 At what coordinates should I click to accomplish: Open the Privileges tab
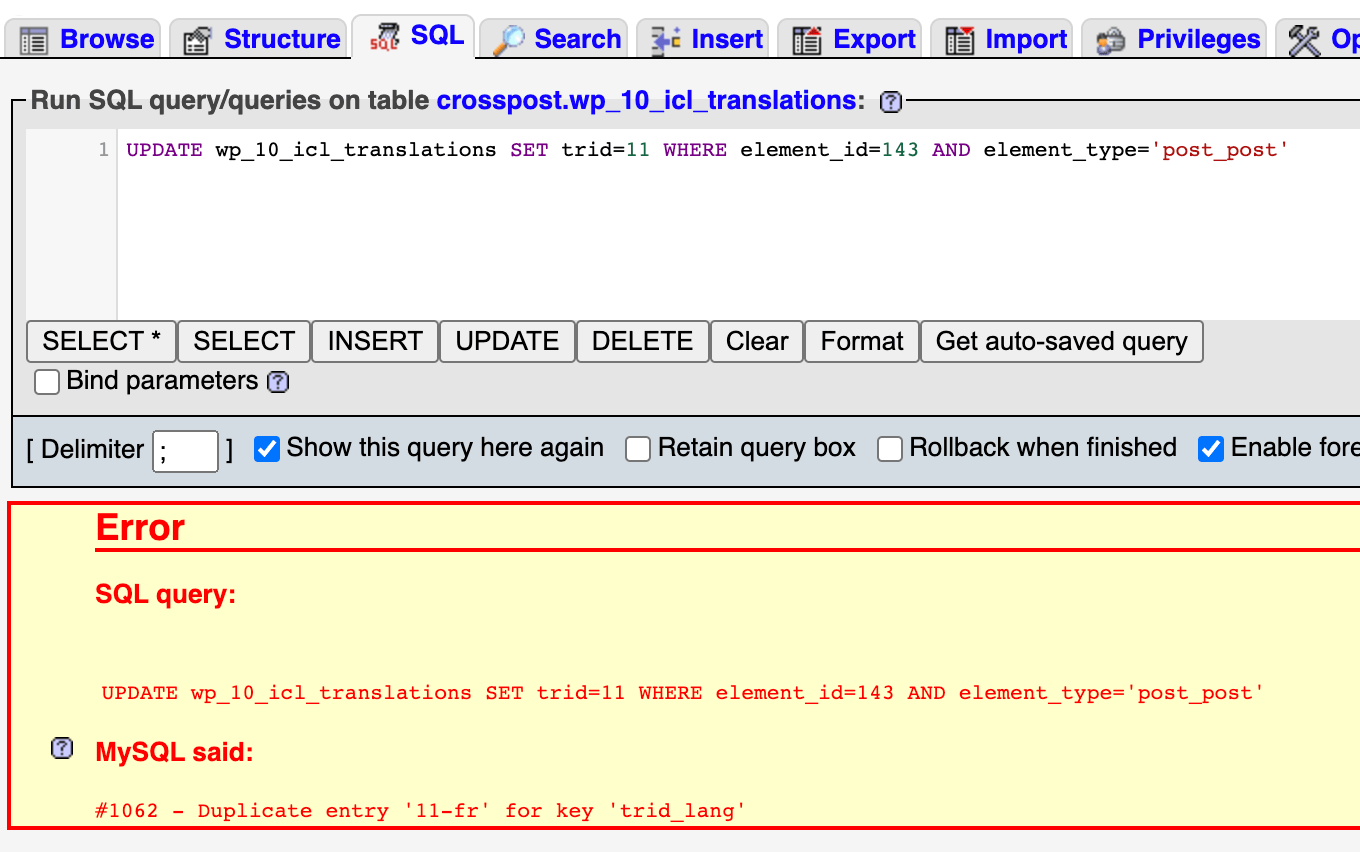(1174, 39)
